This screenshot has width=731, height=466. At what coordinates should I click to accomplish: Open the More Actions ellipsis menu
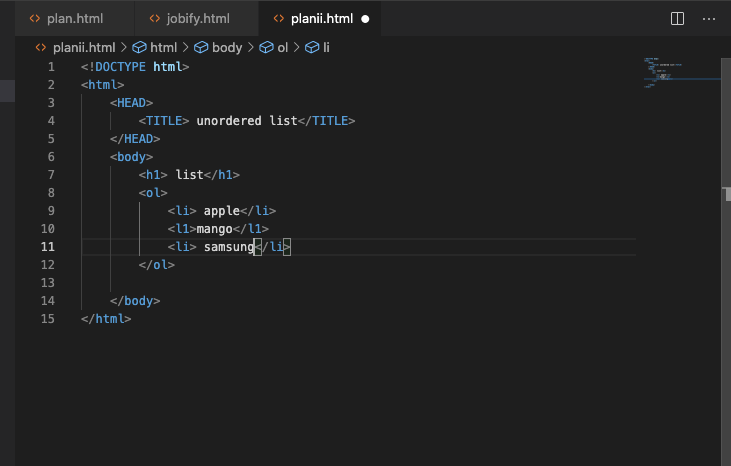click(x=709, y=19)
